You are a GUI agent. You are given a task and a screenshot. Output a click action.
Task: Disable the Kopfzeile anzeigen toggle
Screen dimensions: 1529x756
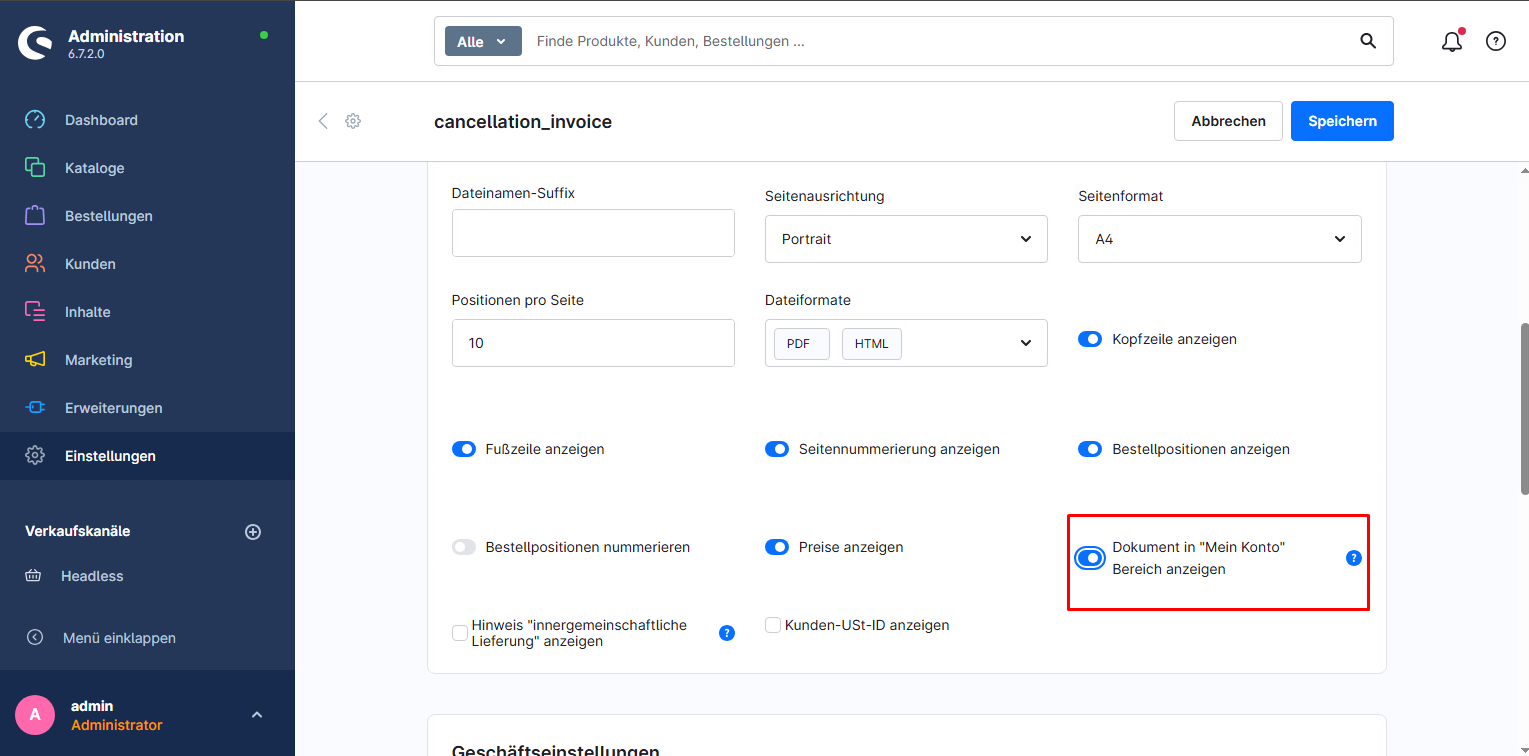click(x=1089, y=339)
